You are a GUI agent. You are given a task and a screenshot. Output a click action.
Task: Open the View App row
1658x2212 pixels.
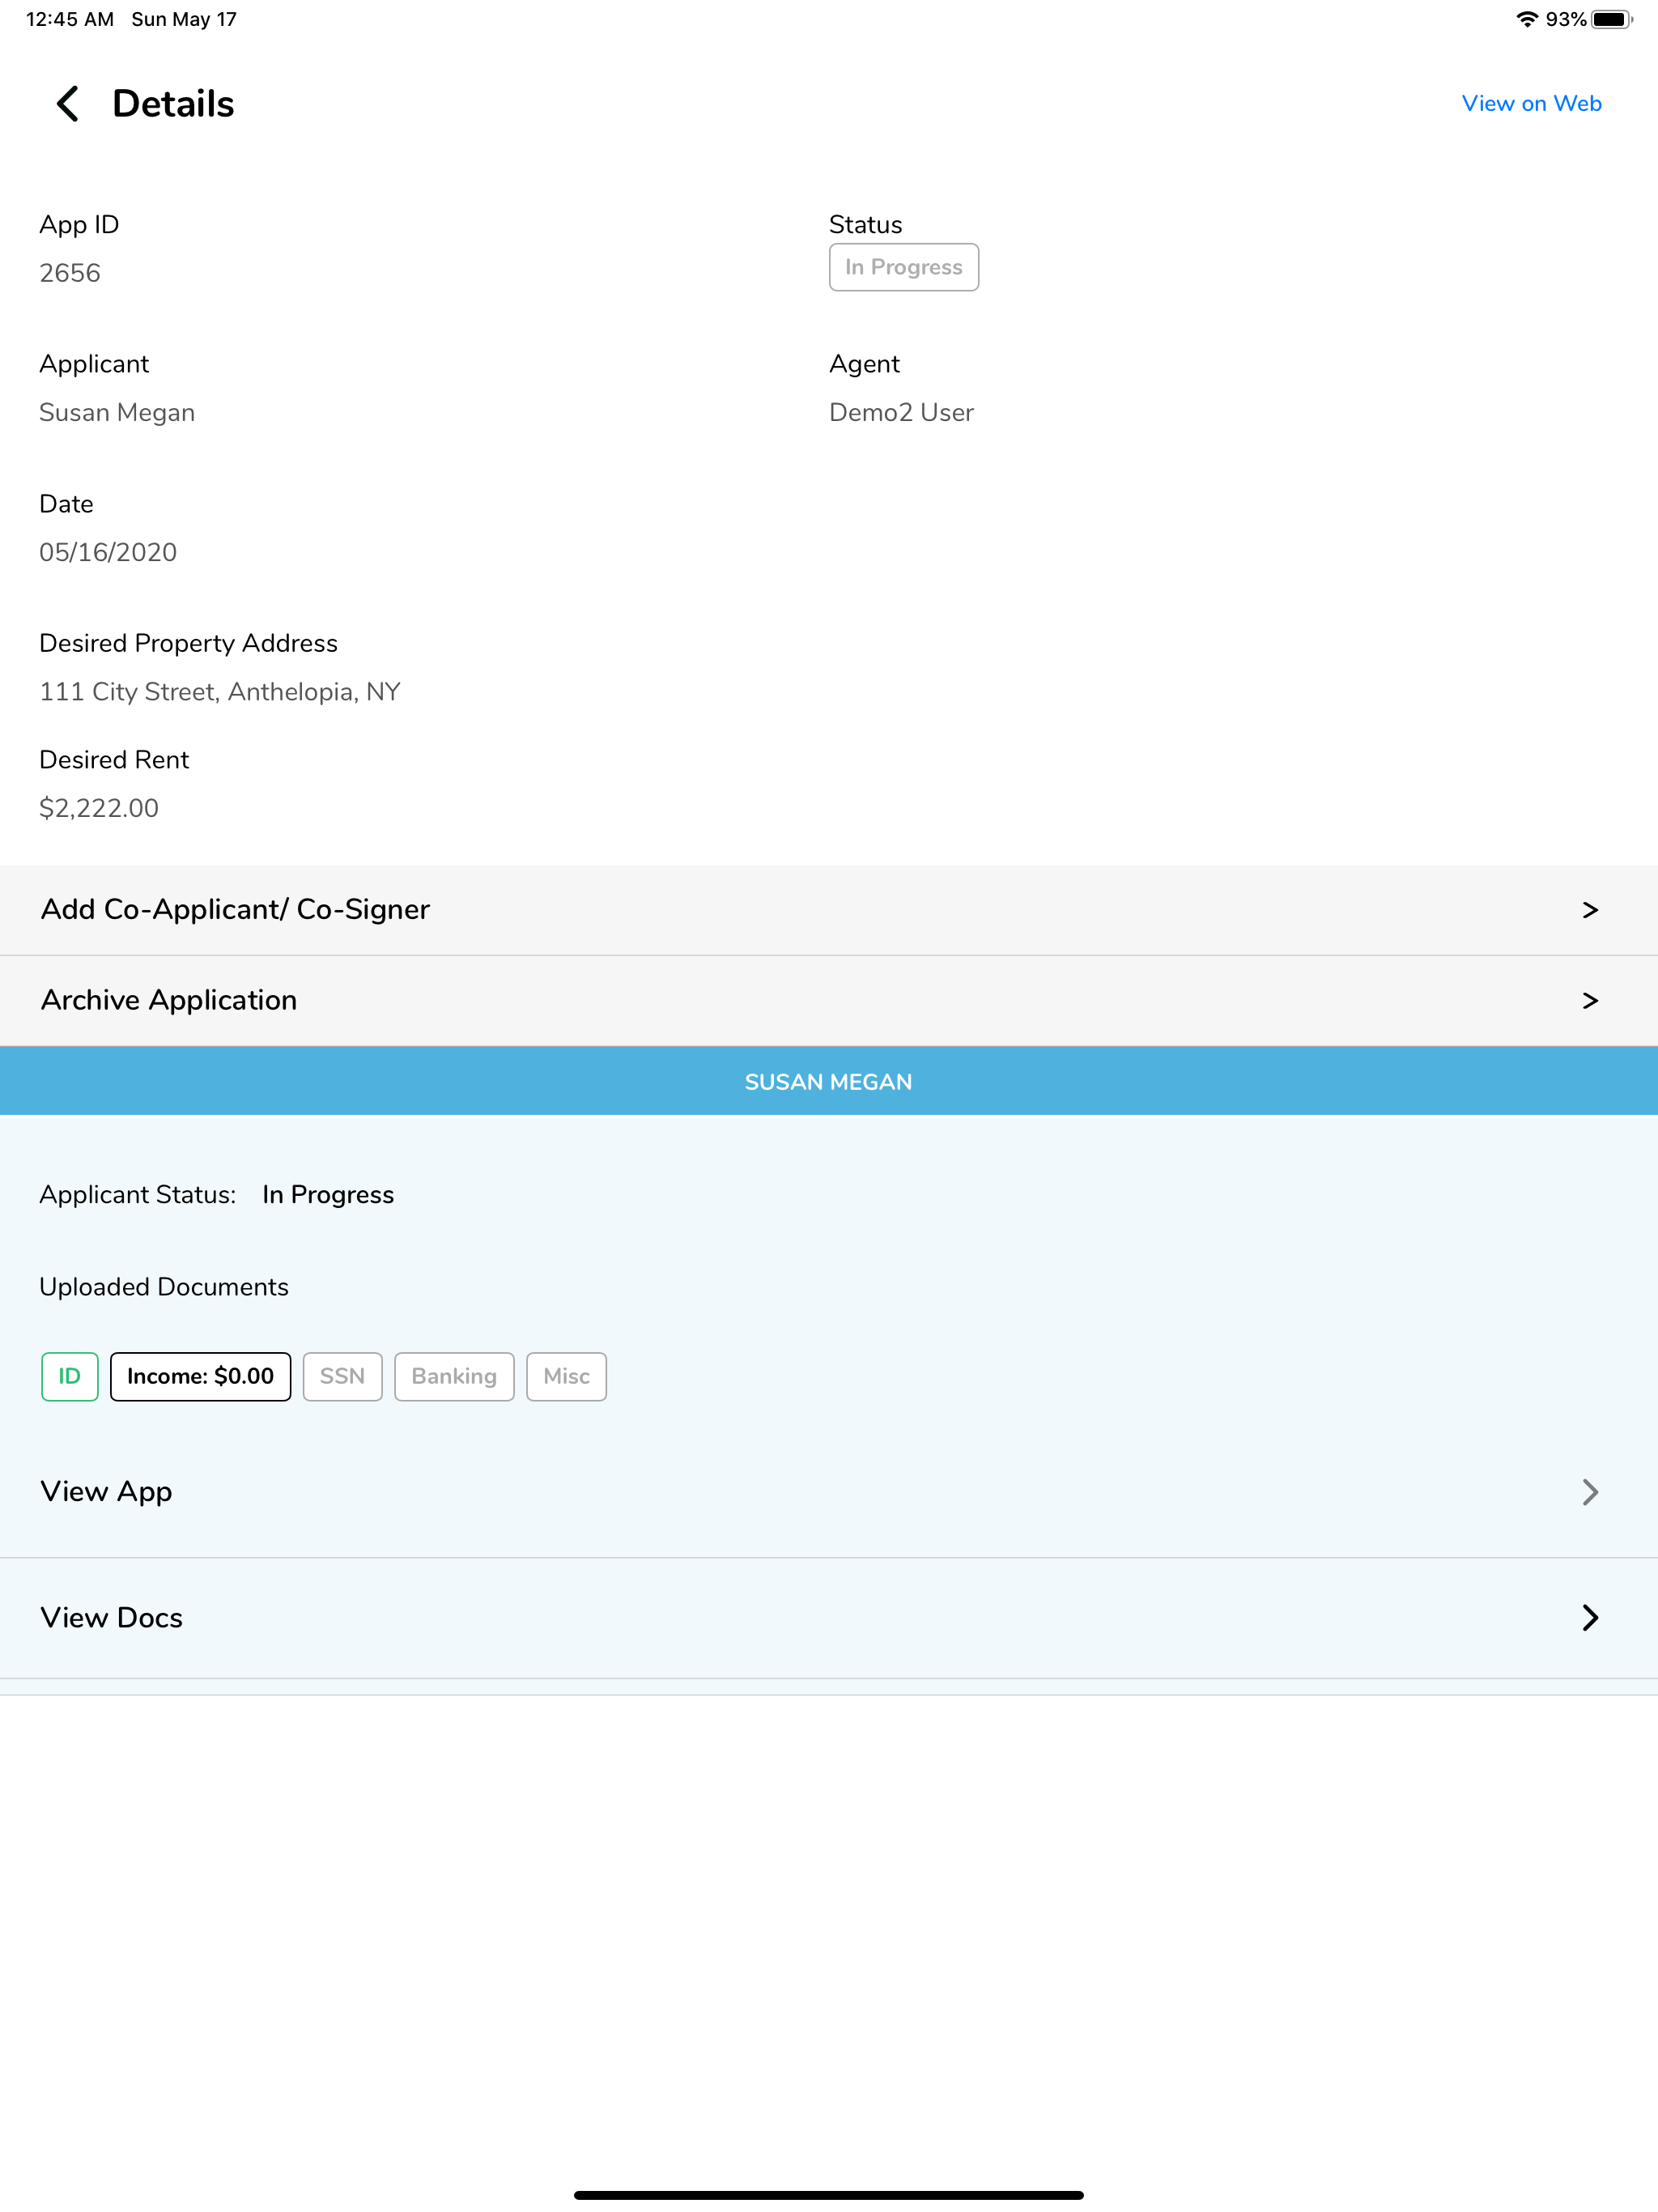pos(829,1491)
